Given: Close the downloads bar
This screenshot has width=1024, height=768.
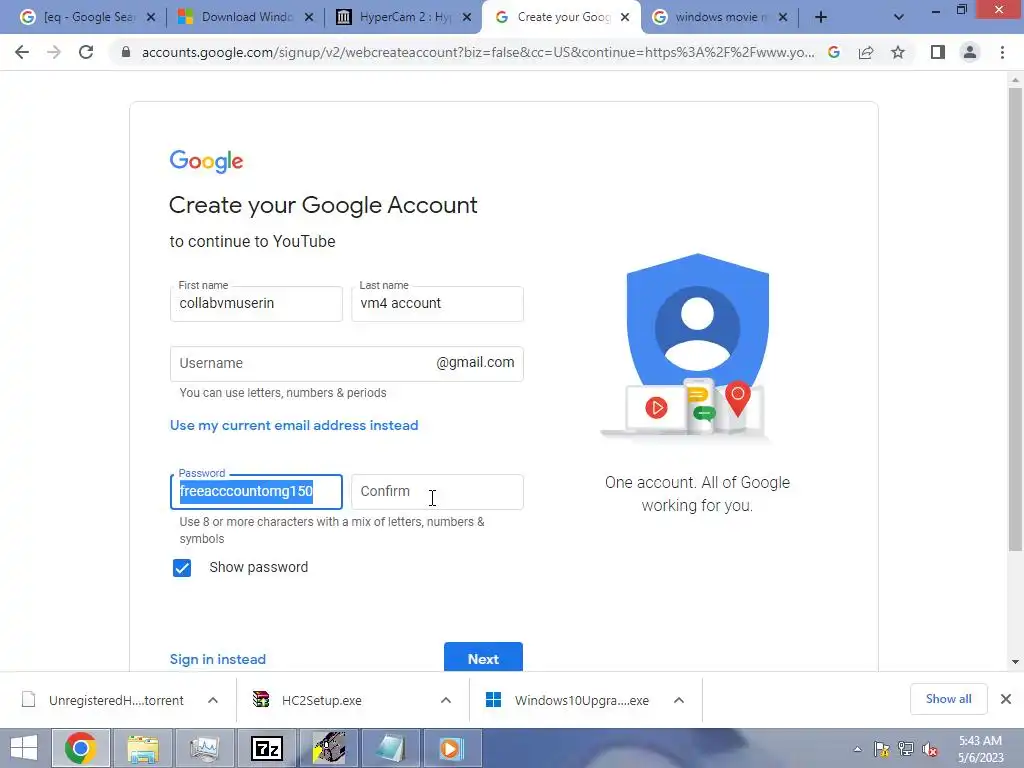Looking at the screenshot, I should point(1006,699).
